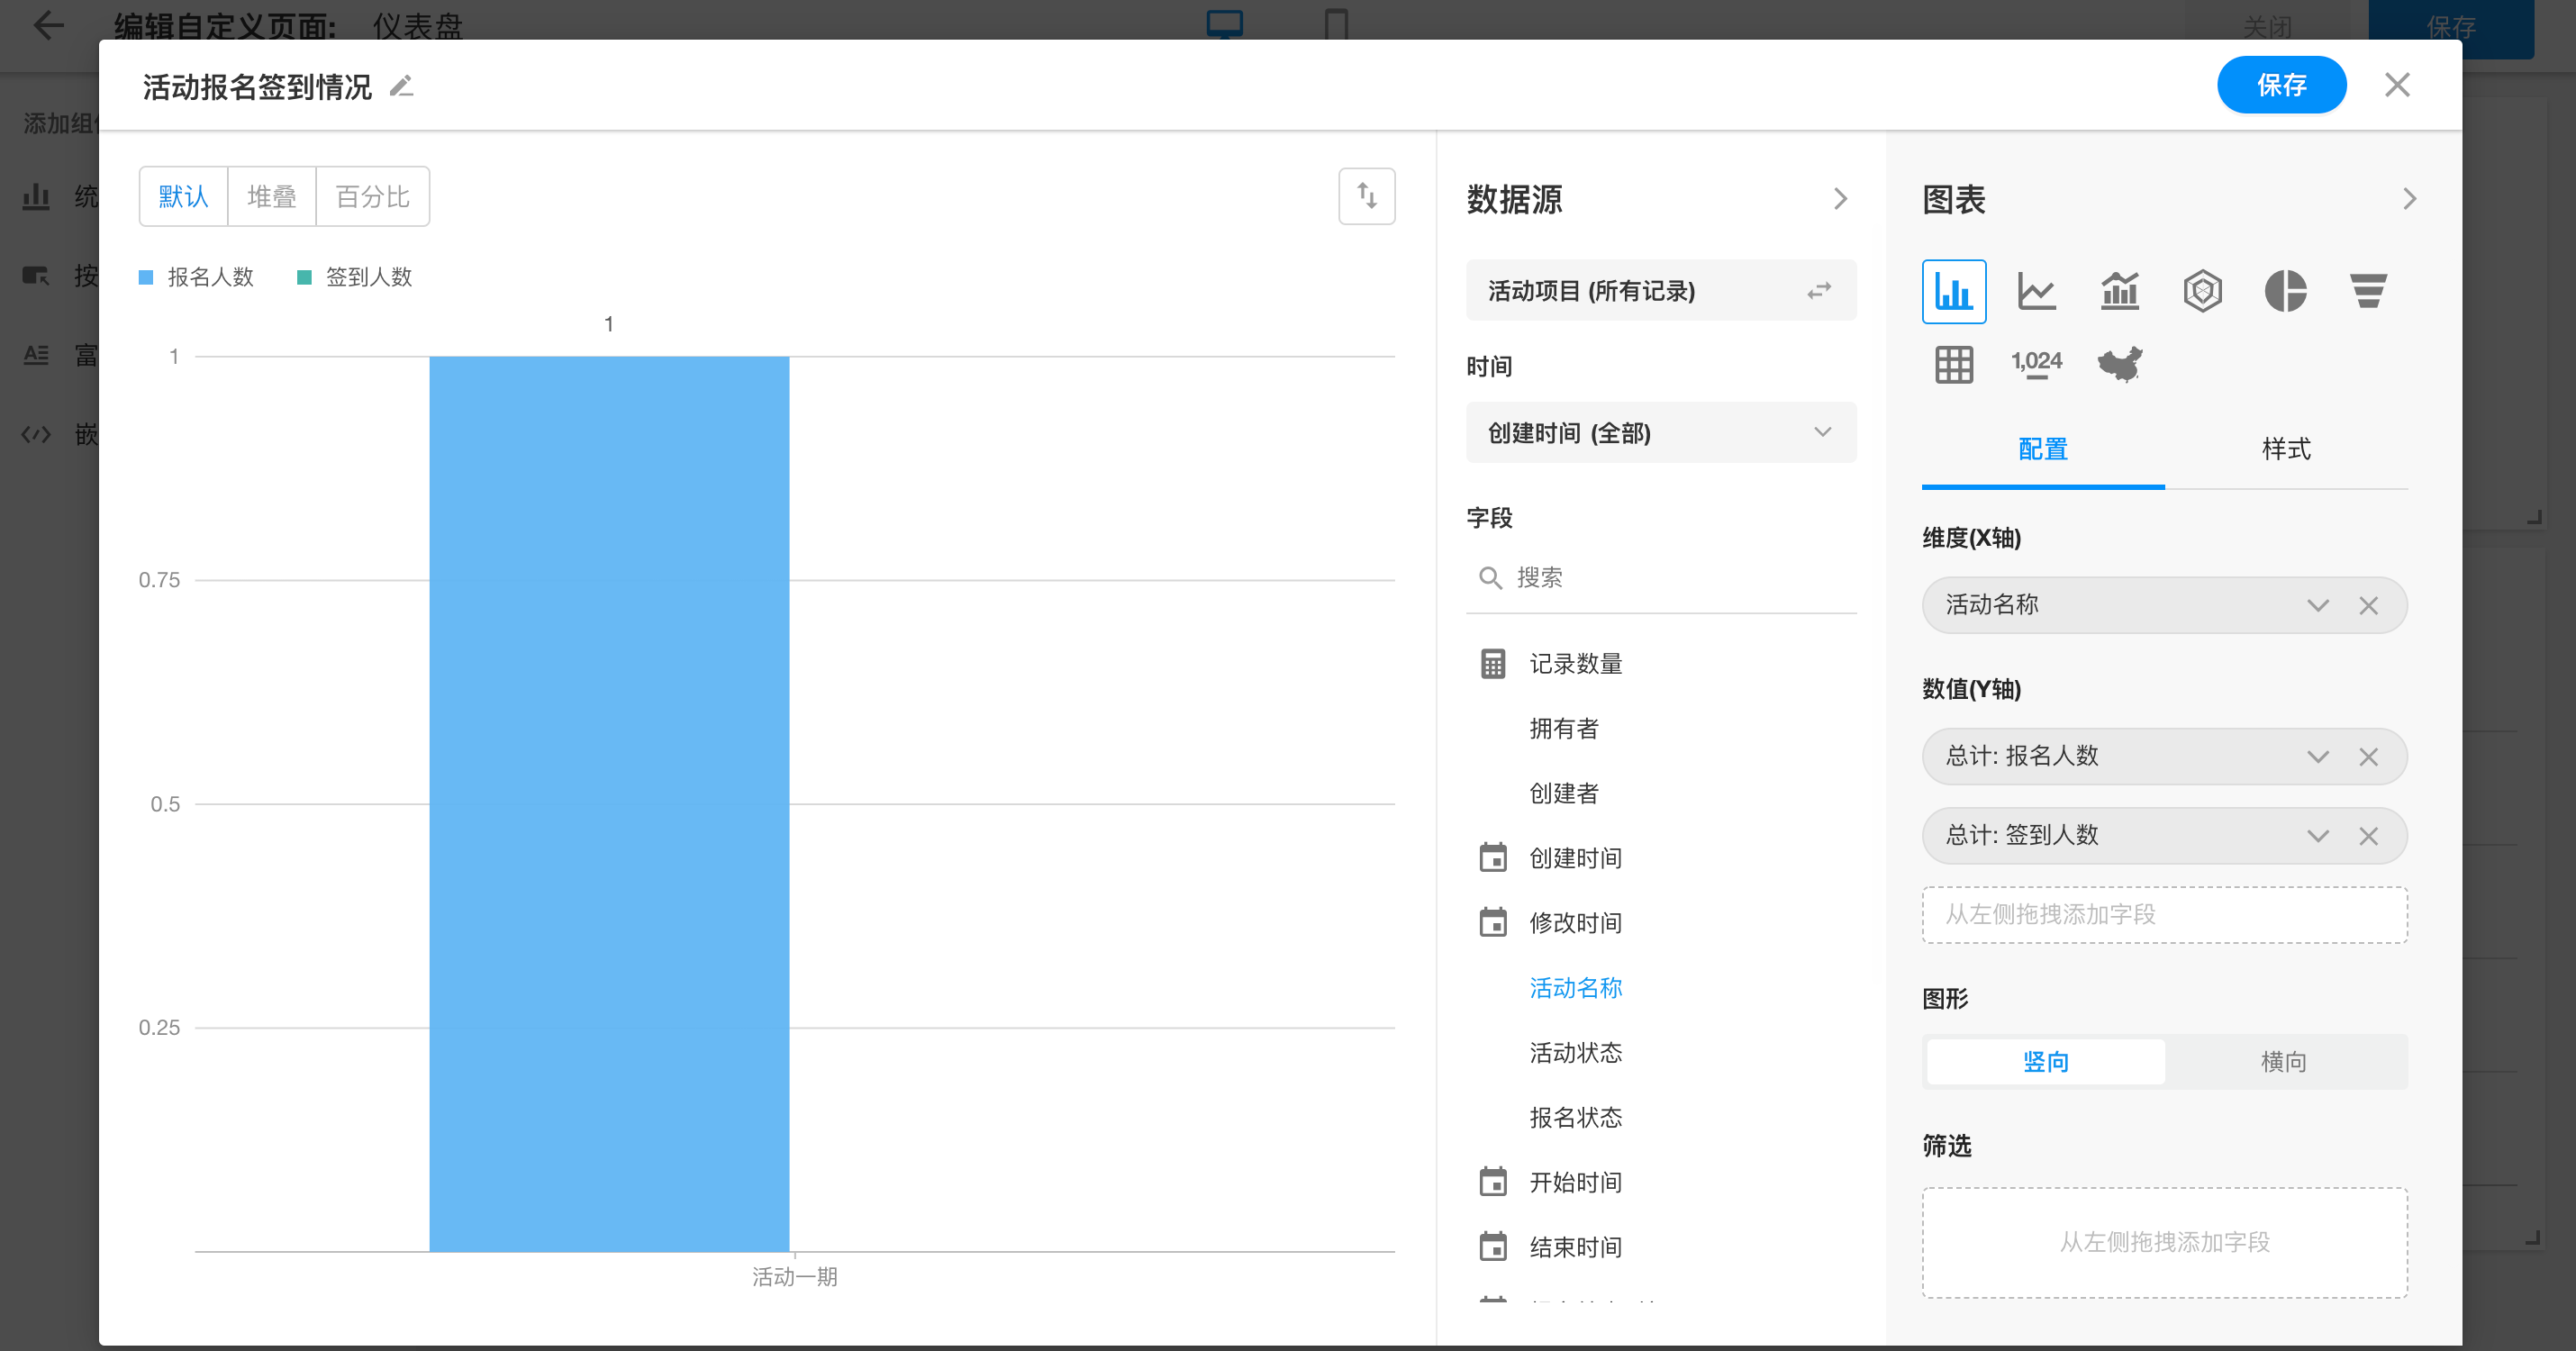This screenshot has height=1351, width=2576.
Task: Click the pencil icon to rename chart
Action: point(401,87)
